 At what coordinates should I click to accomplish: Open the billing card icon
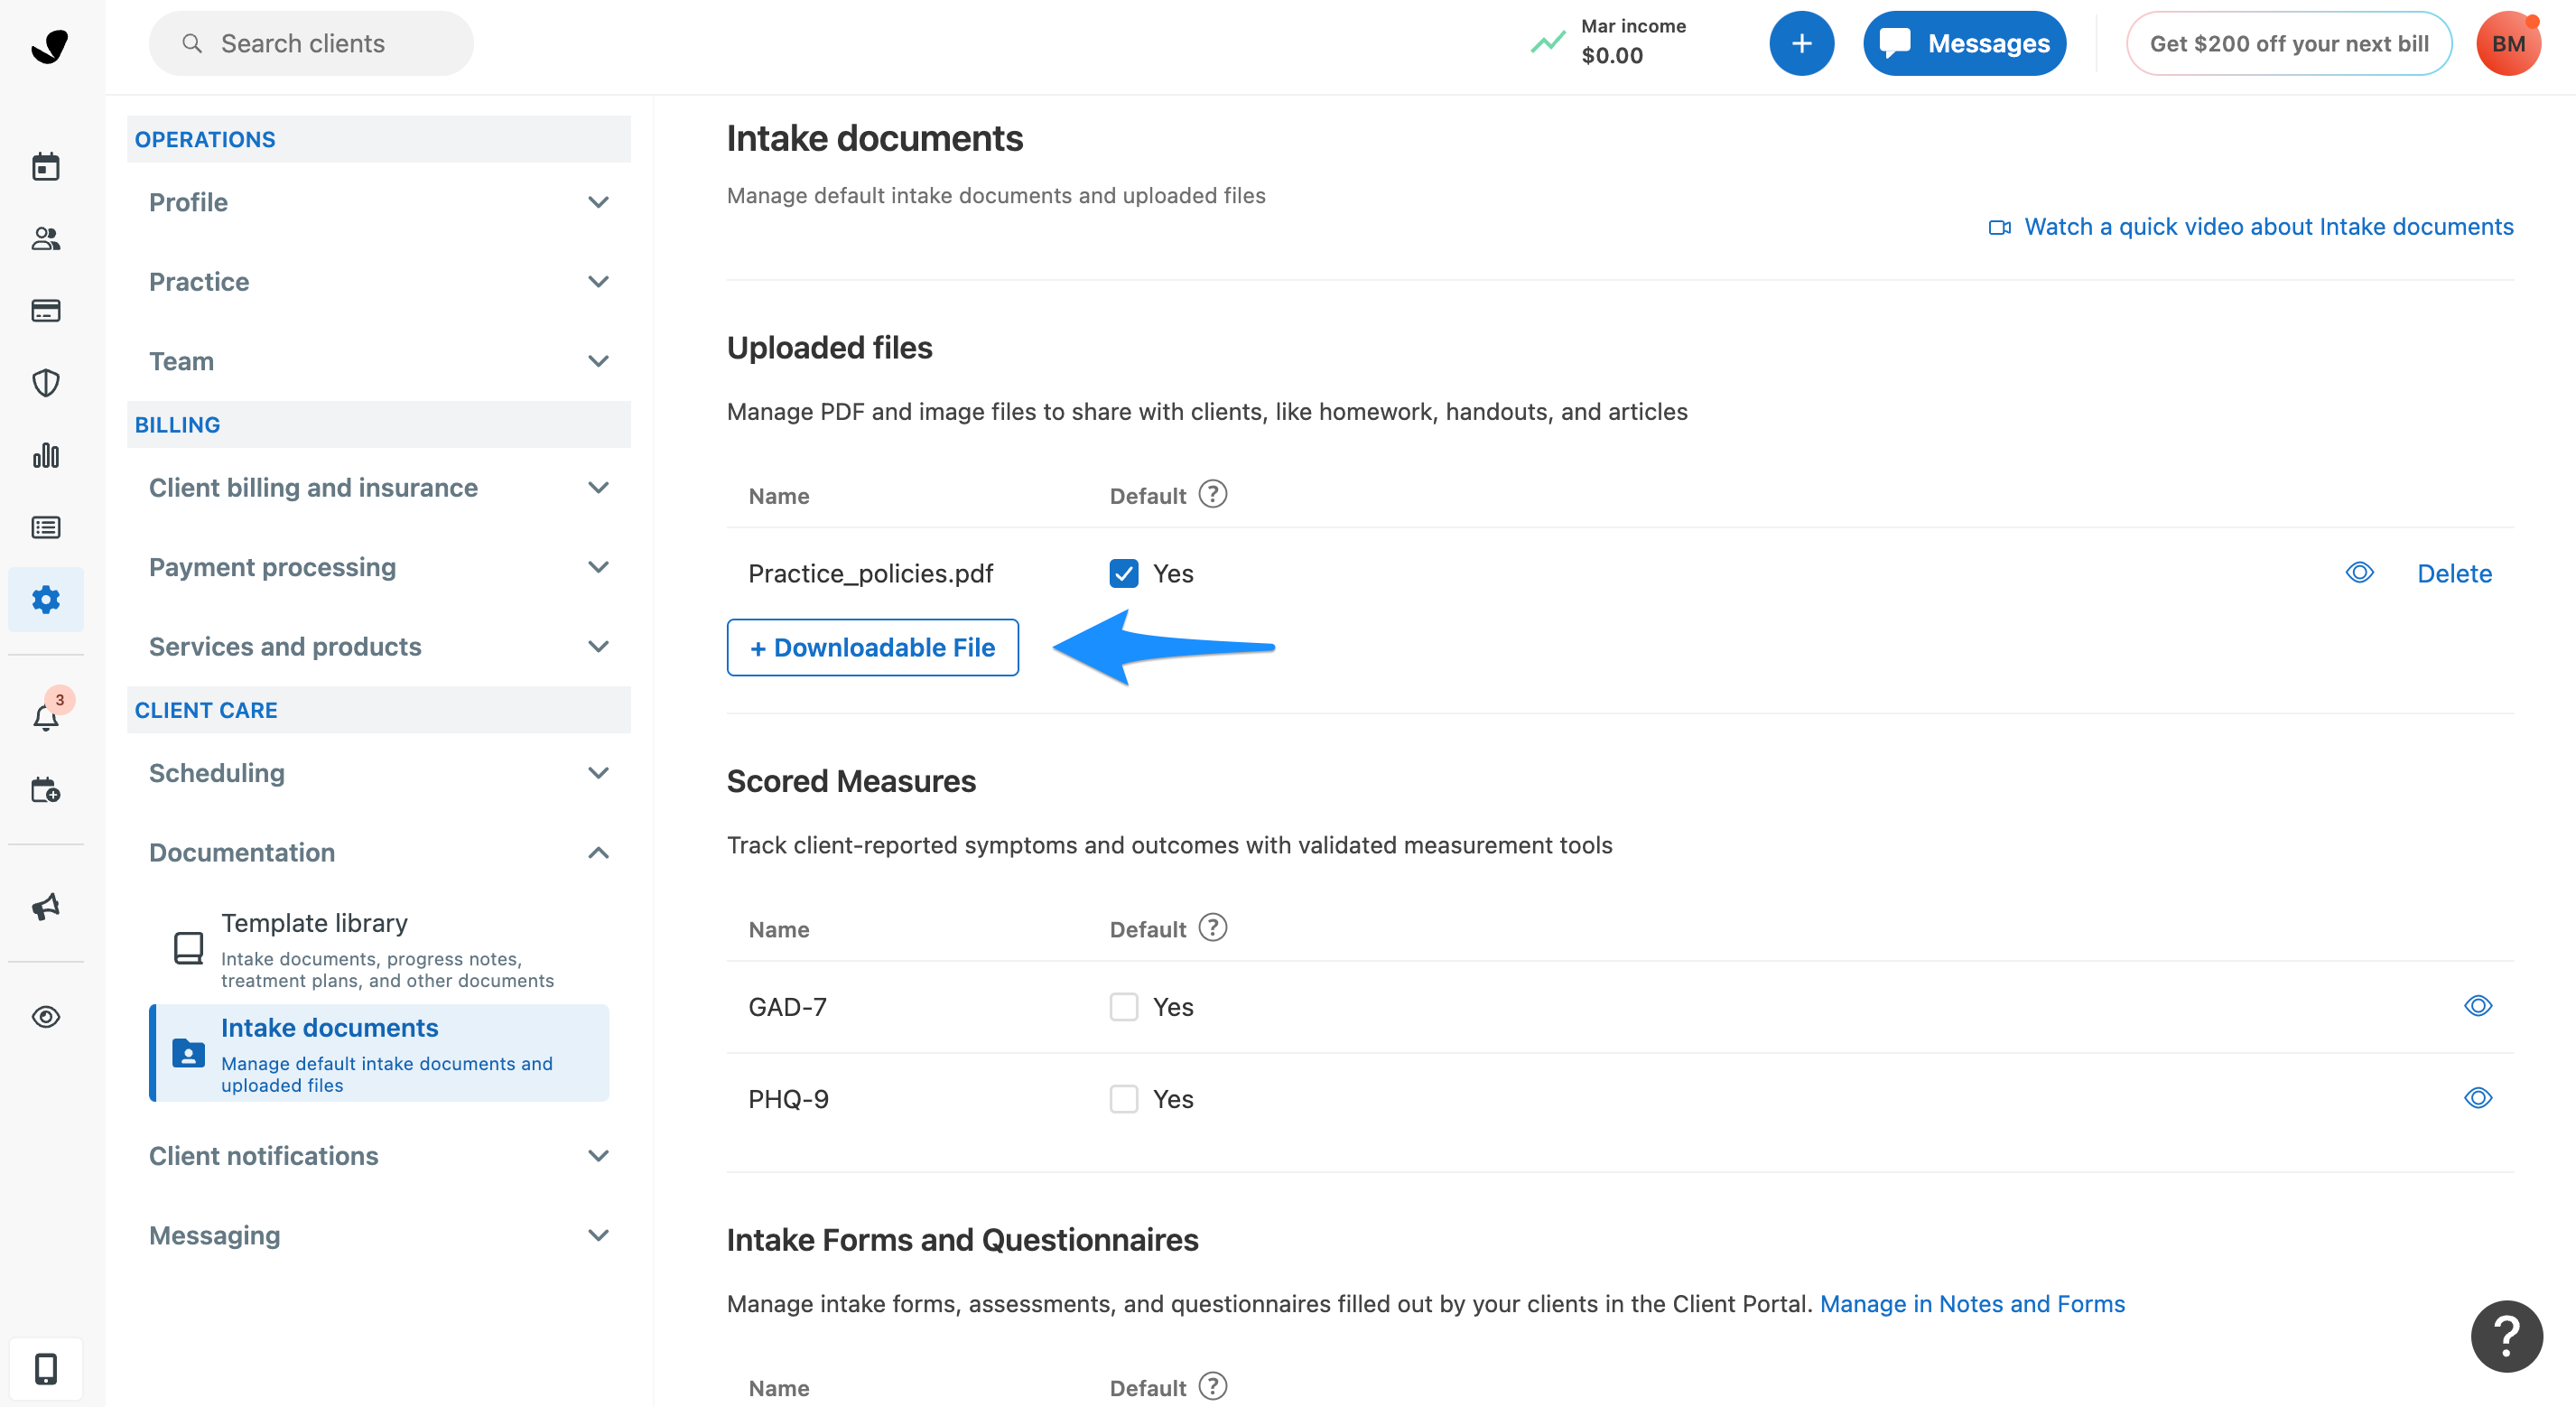(46, 311)
